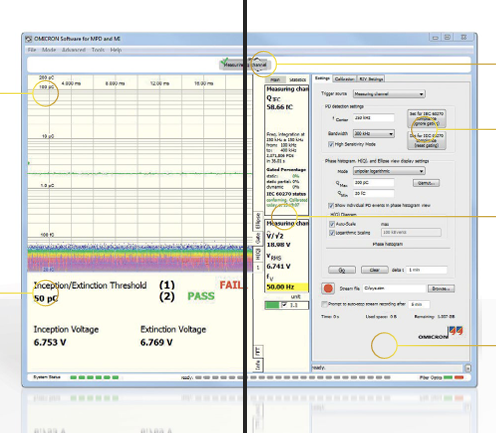Click the OMICRON application icon in title bar

pos(29,39)
